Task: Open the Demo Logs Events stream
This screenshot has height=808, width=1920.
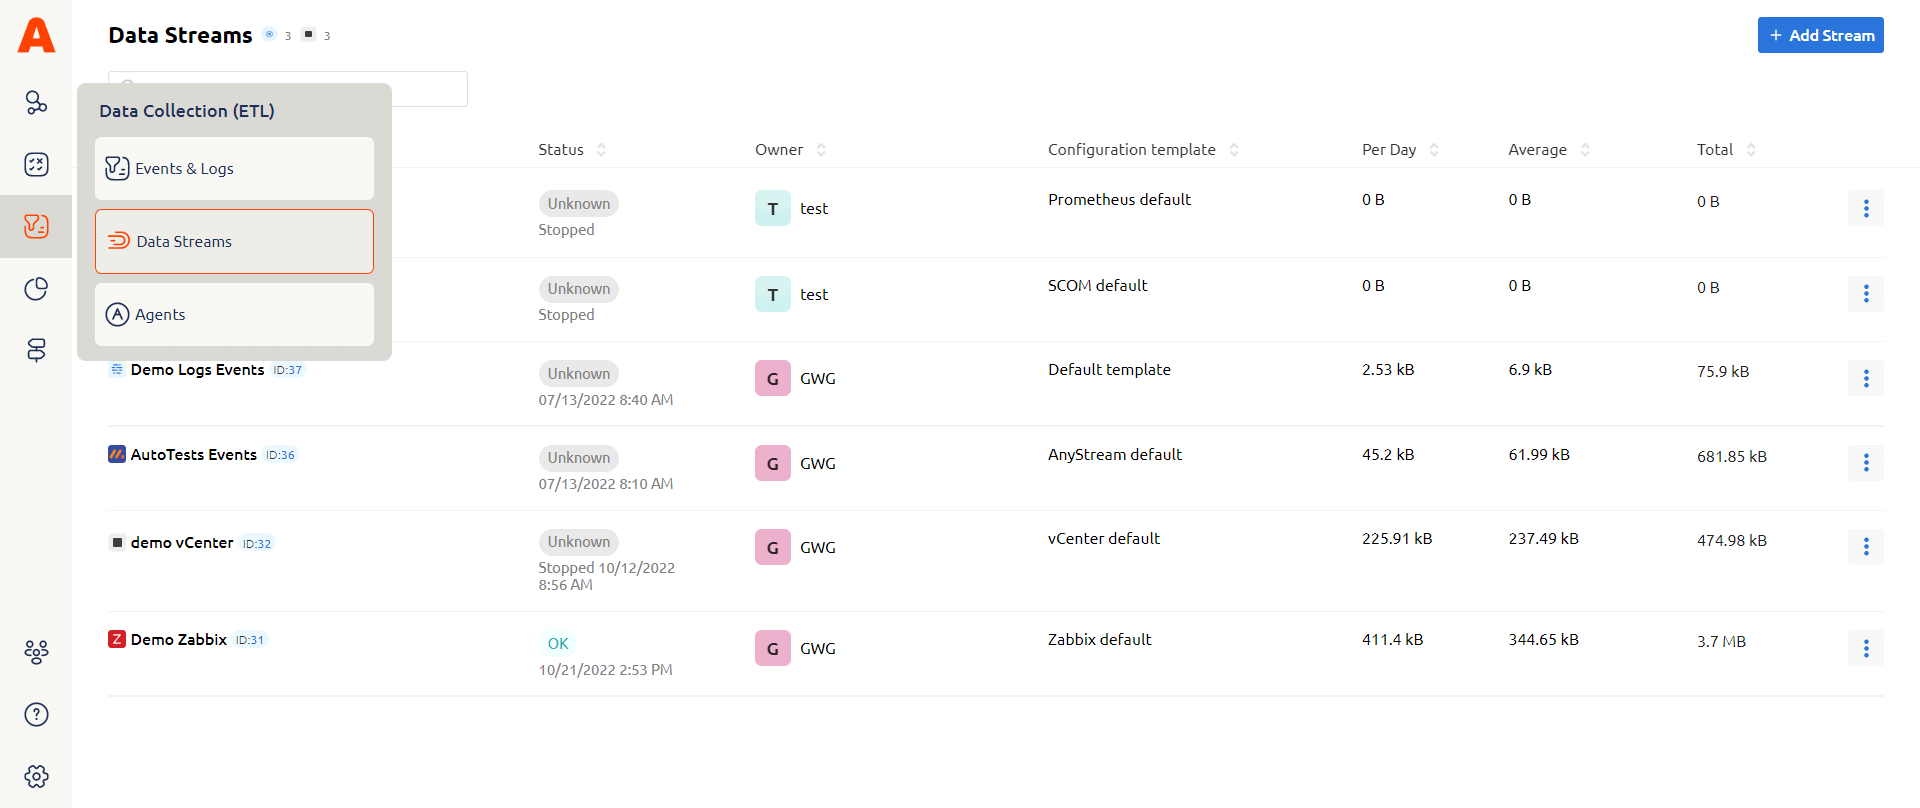Action: coord(197,369)
